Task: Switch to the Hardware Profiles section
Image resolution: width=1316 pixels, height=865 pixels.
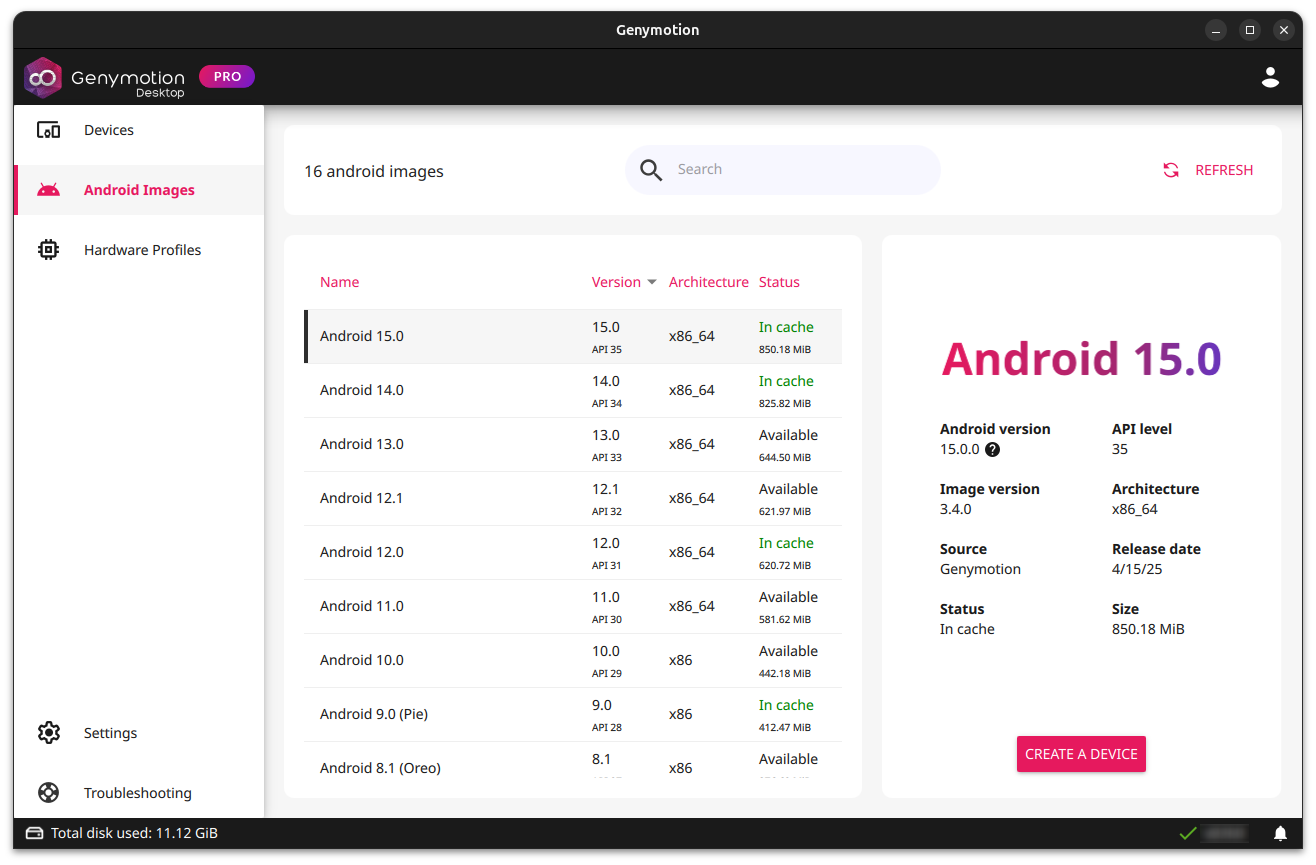Action: (x=142, y=249)
